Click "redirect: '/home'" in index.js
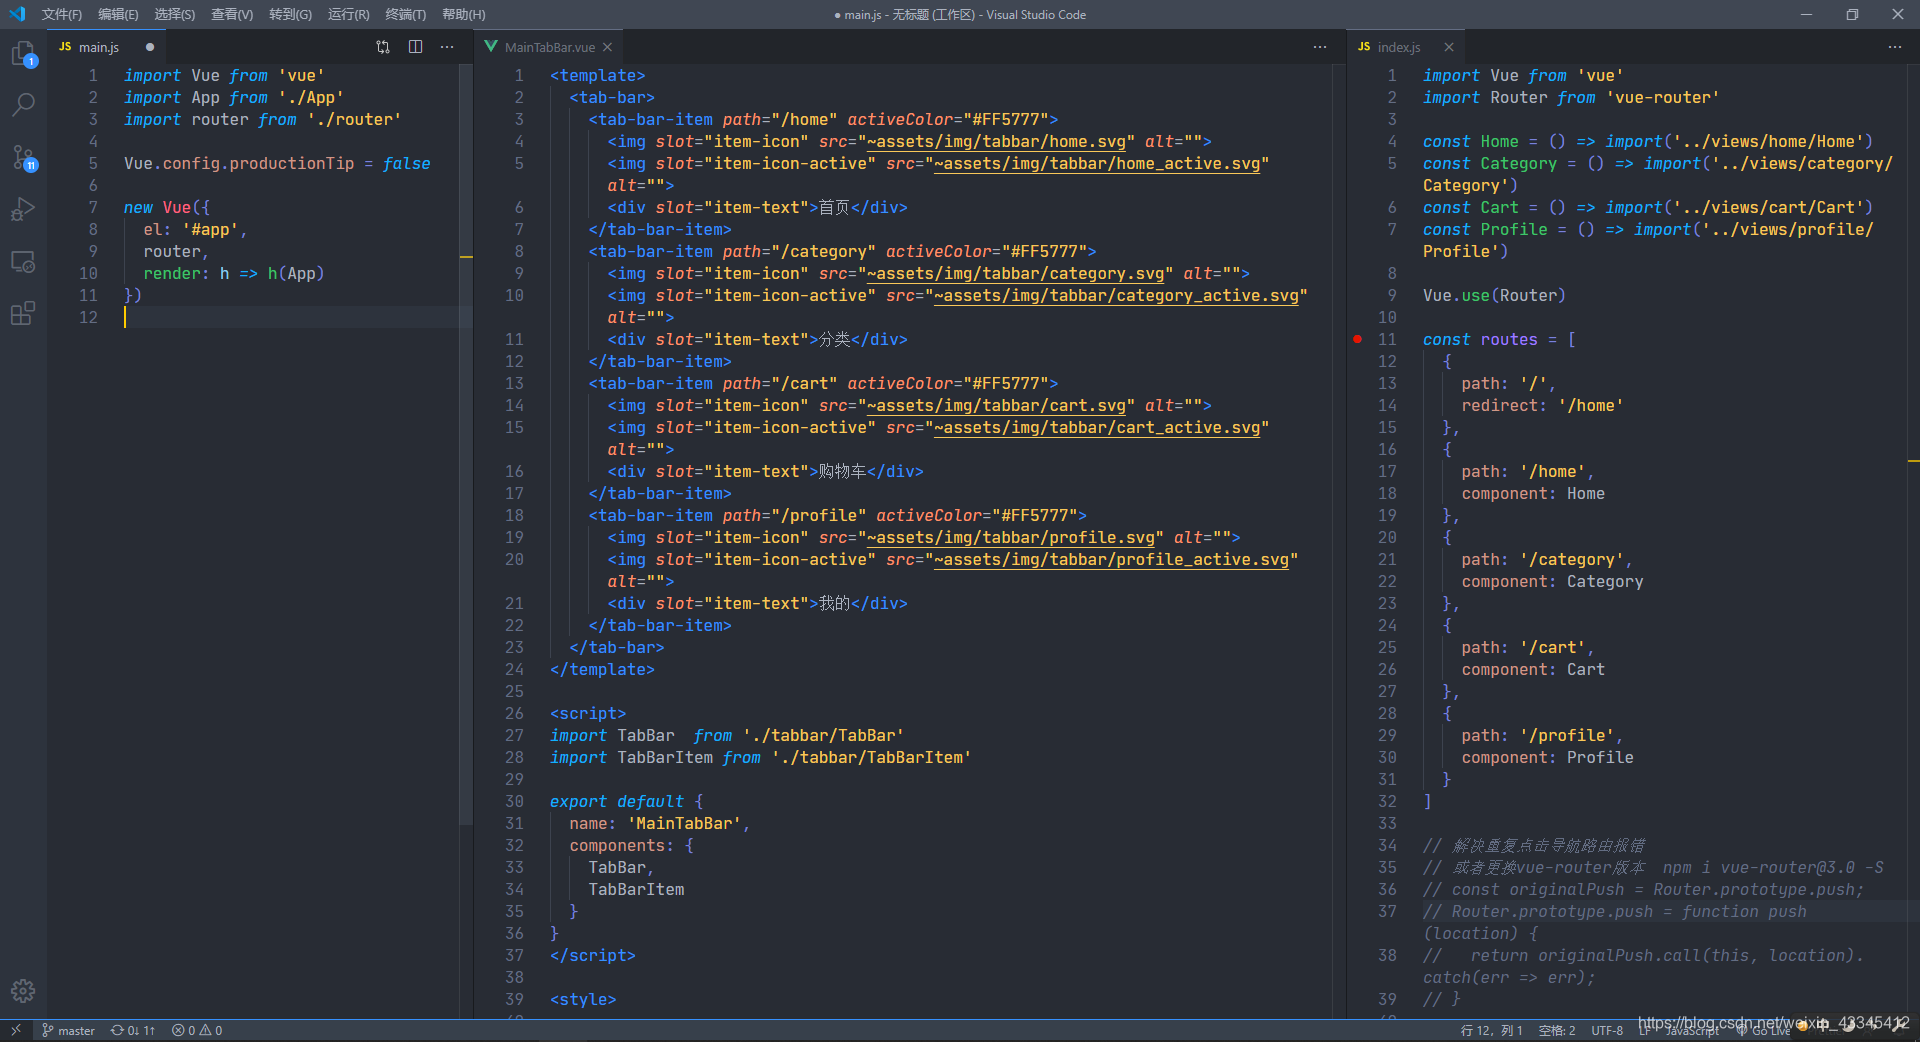Viewport: 1920px width, 1042px height. point(1542,406)
